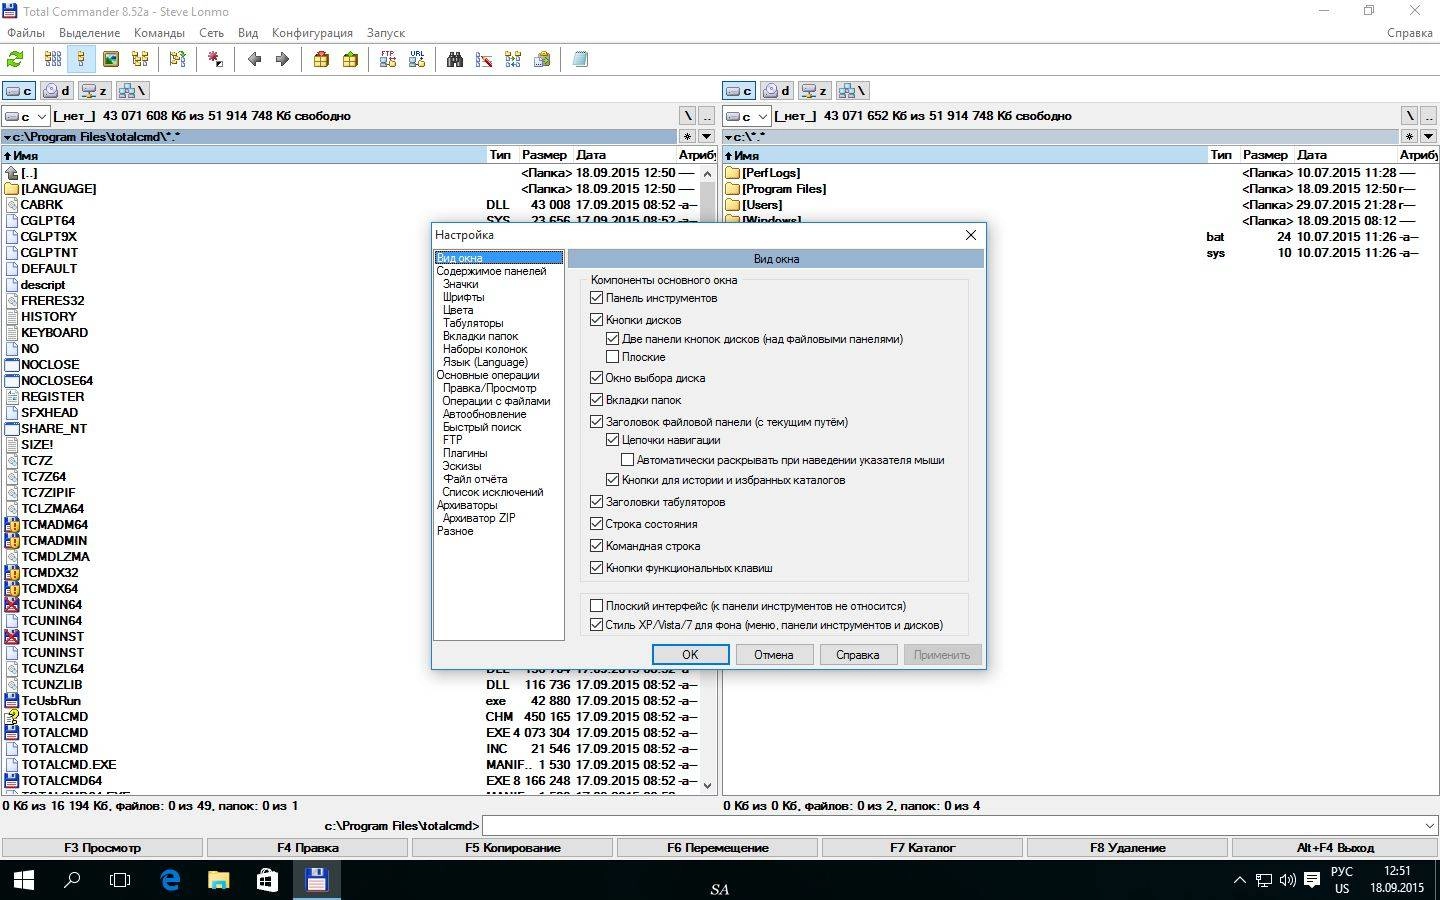Image resolution: width=1440 pixels, height=900 pixels.
Task: Click 'Справка' button in settings dialog
Action: pyautogui.click(x=858, y=655)
